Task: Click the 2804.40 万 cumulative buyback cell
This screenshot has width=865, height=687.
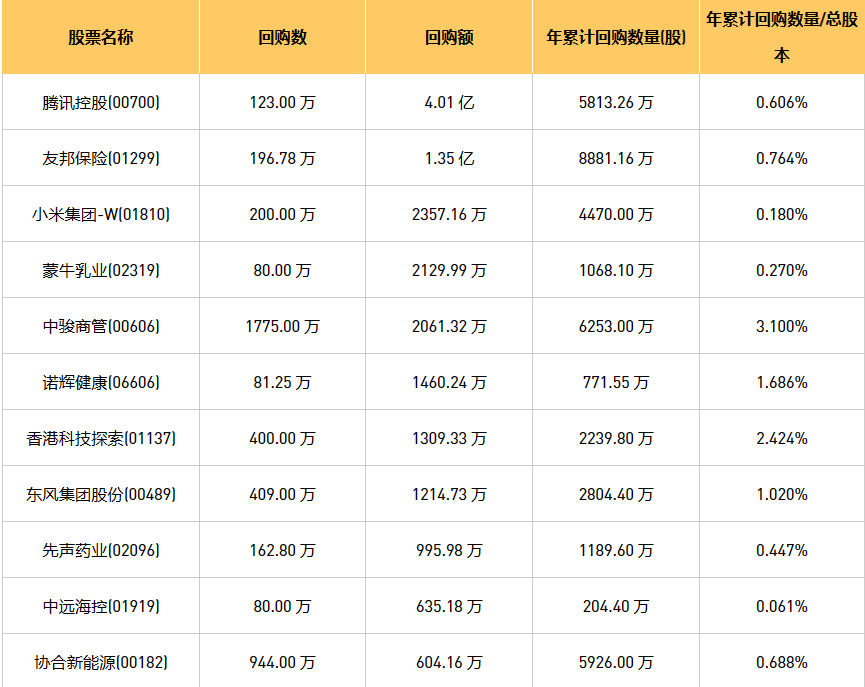Action: (616, 494)
